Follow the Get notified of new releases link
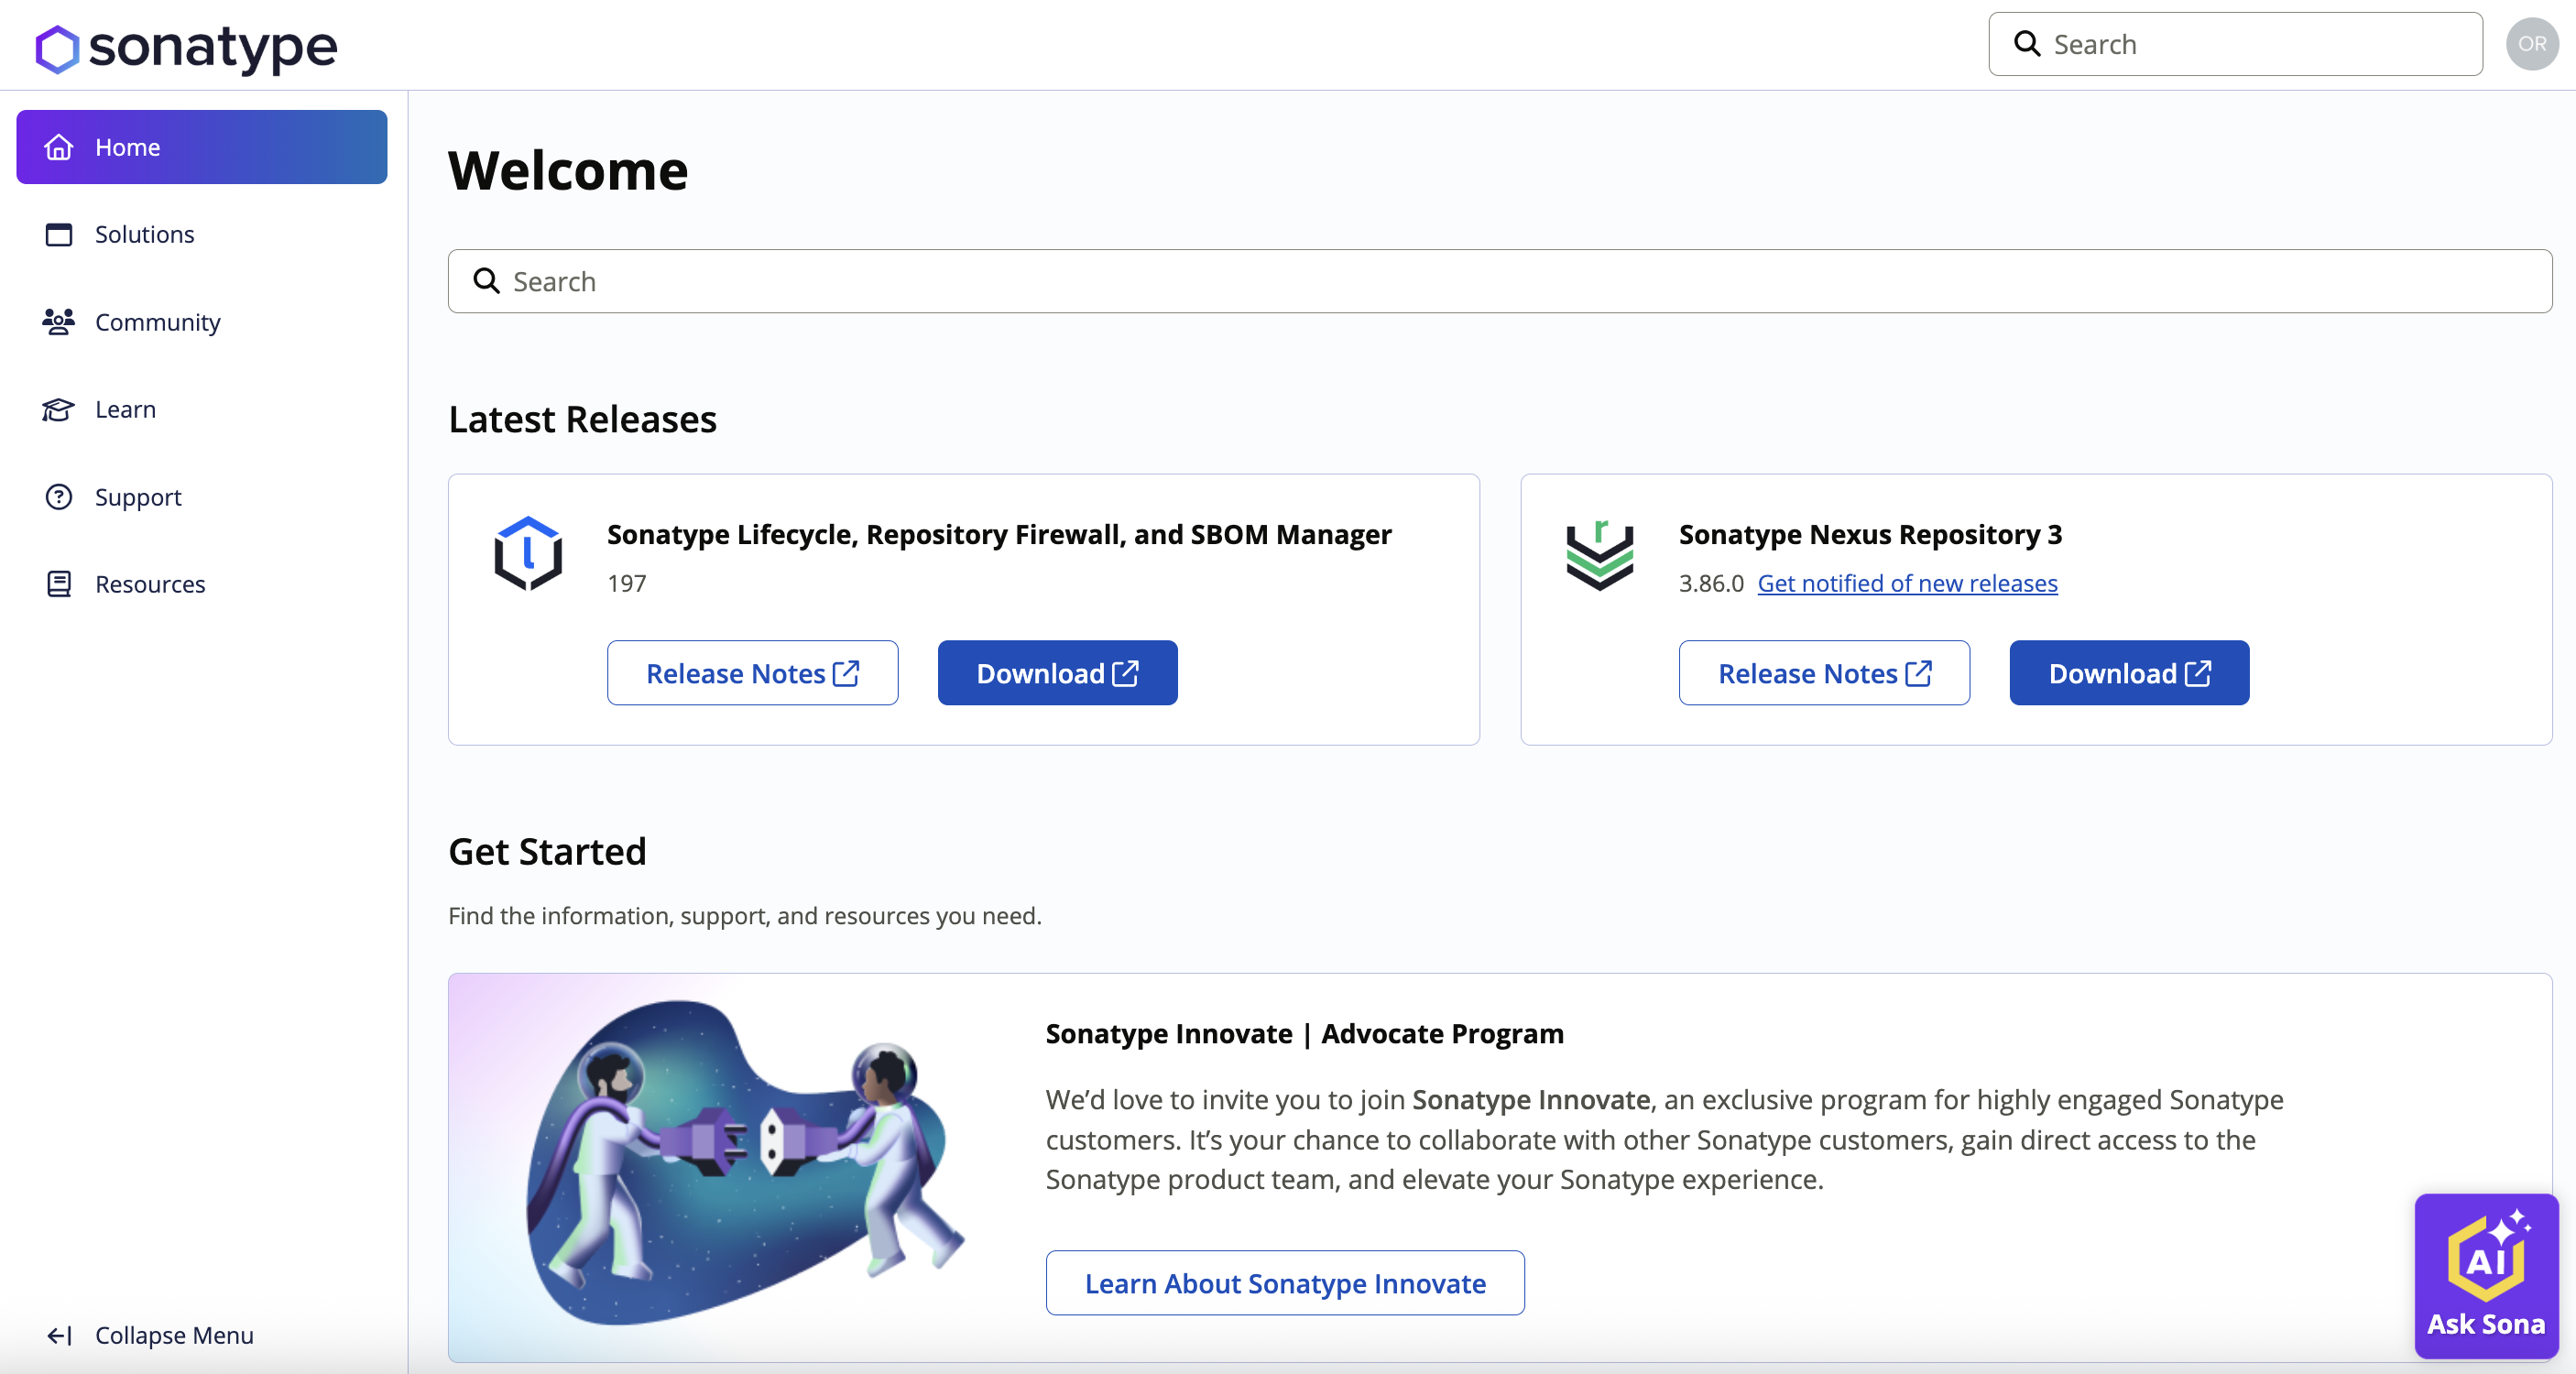 point(1906,583)
